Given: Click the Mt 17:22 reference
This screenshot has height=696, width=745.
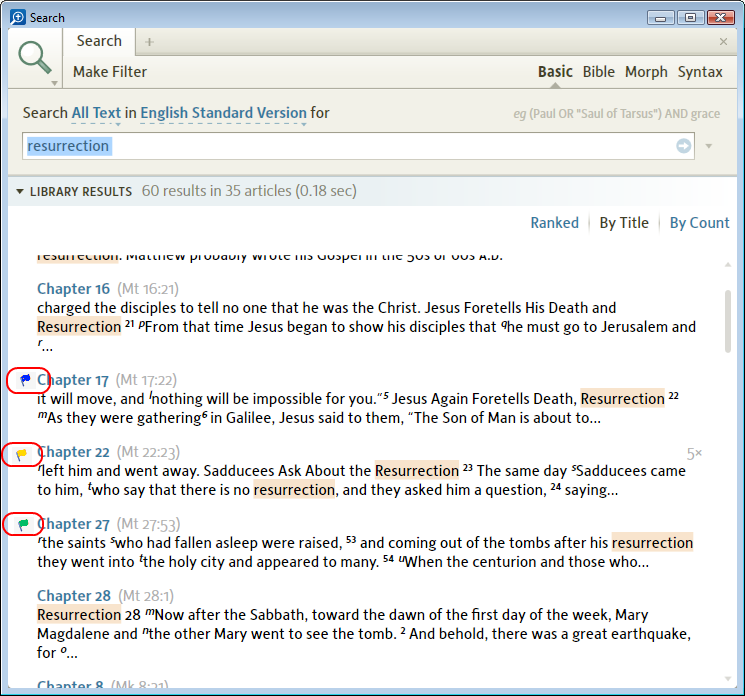Looking at the screenshot, I should (146, 380).
